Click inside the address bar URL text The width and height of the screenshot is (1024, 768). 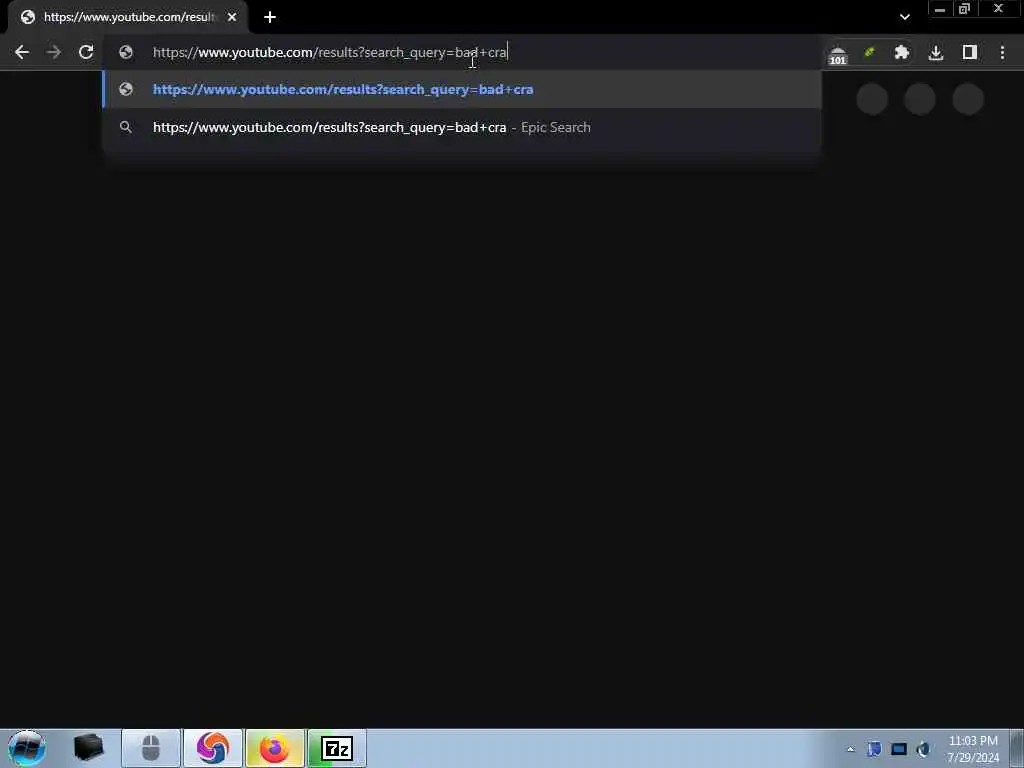click(330, 52)
